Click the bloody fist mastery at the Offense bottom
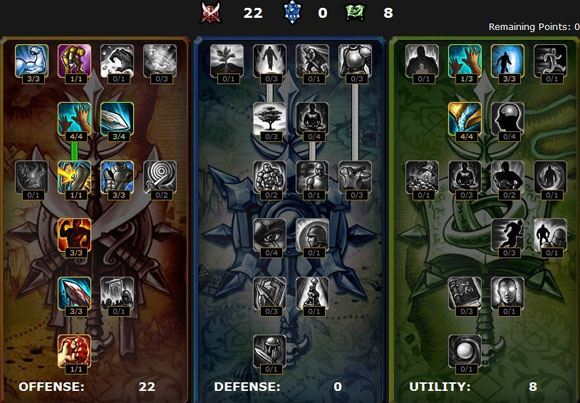This screenshot has height=403, width=580. coord(74,351)
